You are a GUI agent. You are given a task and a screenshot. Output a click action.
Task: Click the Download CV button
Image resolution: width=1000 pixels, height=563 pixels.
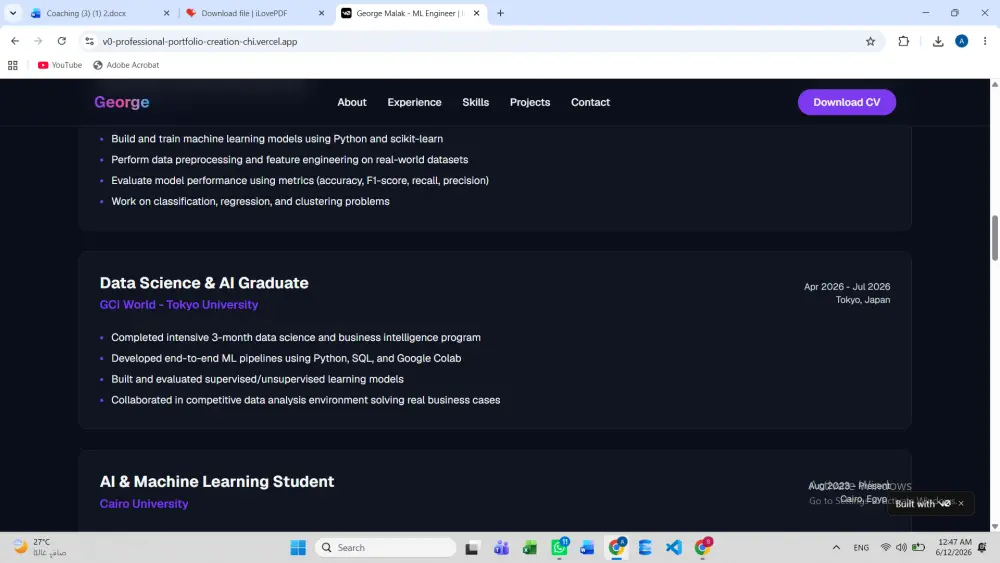pyautogui.click(x=847, y=102)
